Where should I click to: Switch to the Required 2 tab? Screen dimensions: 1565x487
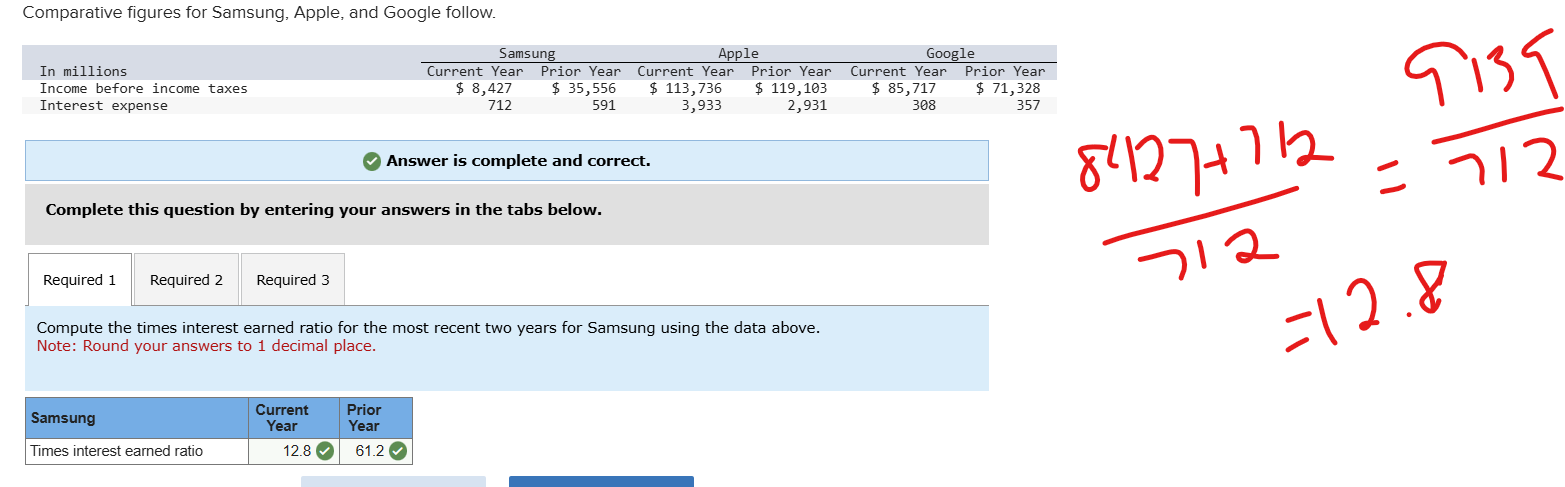pyautogui.click(x=186, y=280)
